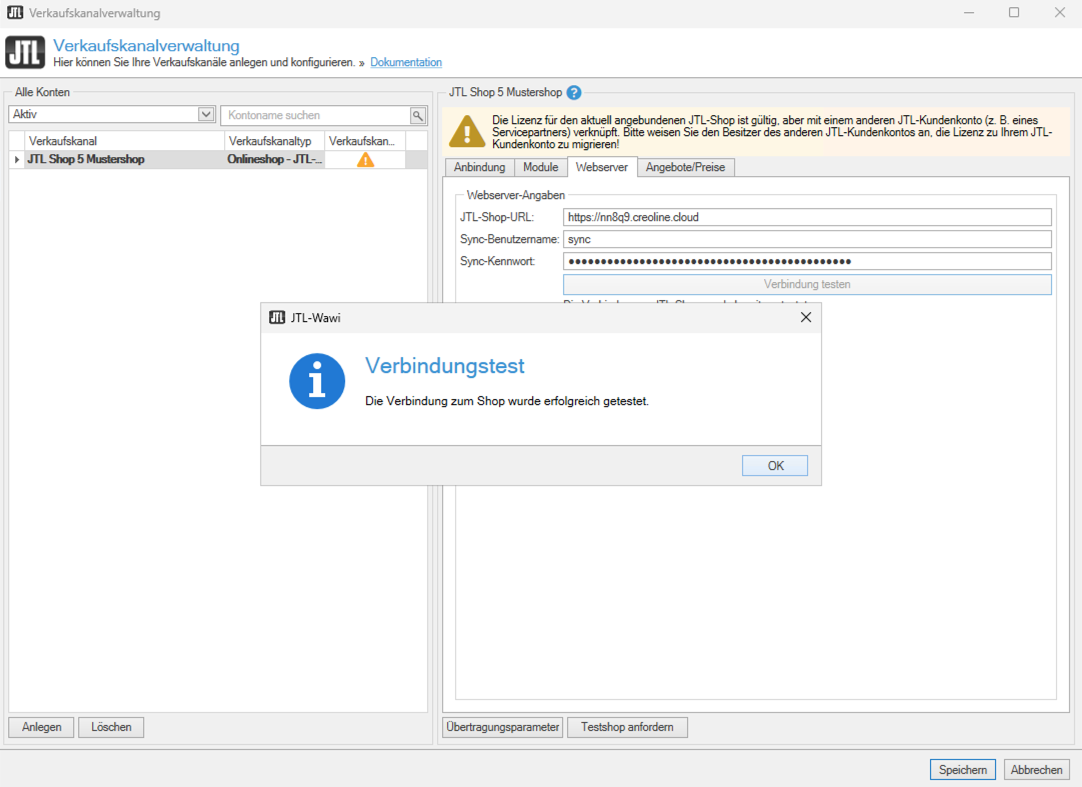Click the Sync-Benutzername field
This screenshot has width=1082, height=787.
tap(807, 240)
